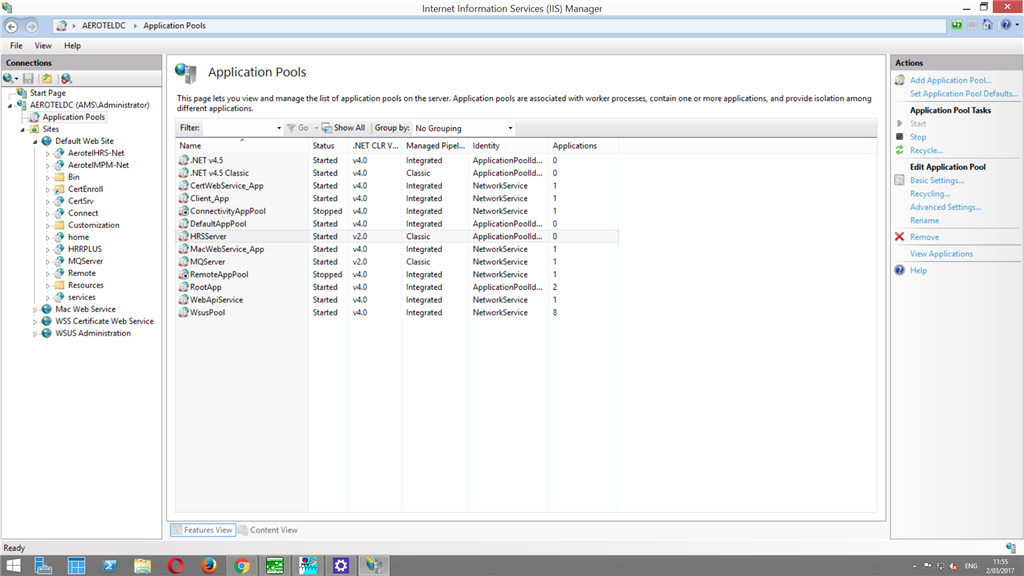Select the .NET v4.5 Classic pool row
Viewport: 1024px width, 576px height.
click(397, 173)
